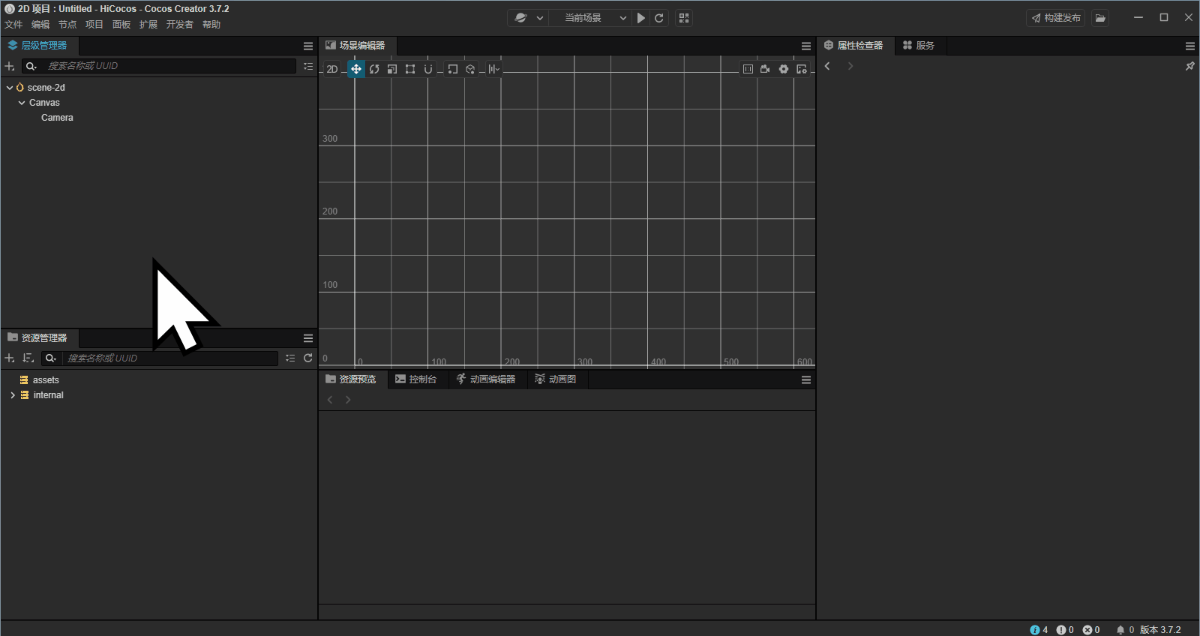Open scene camera settings icon

coord(765,69)
